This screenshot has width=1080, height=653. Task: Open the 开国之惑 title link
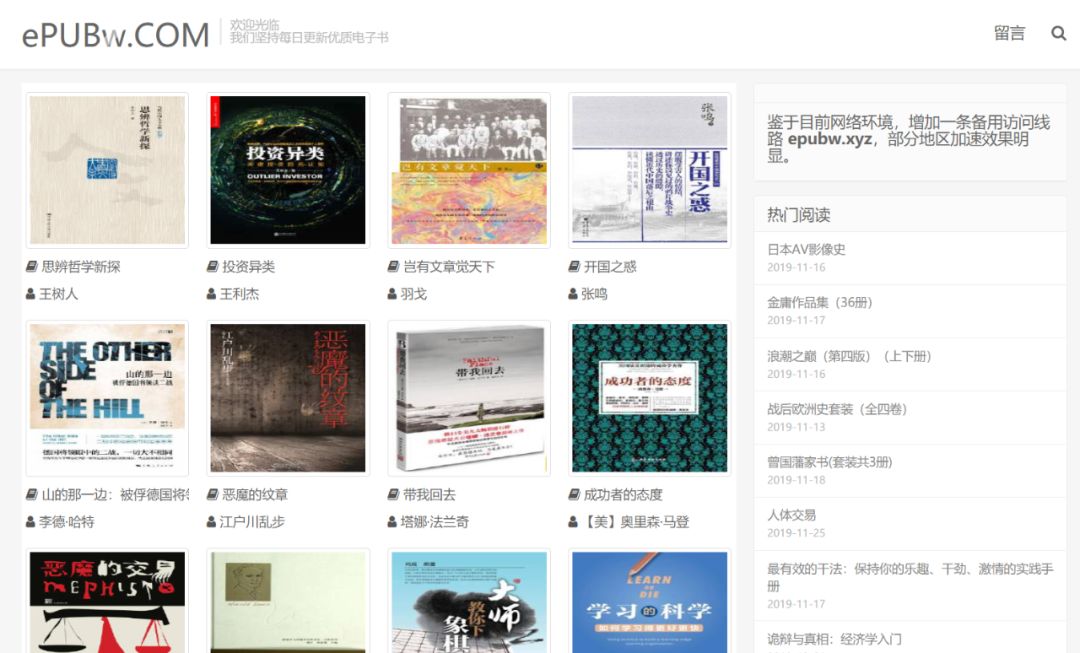610,267
